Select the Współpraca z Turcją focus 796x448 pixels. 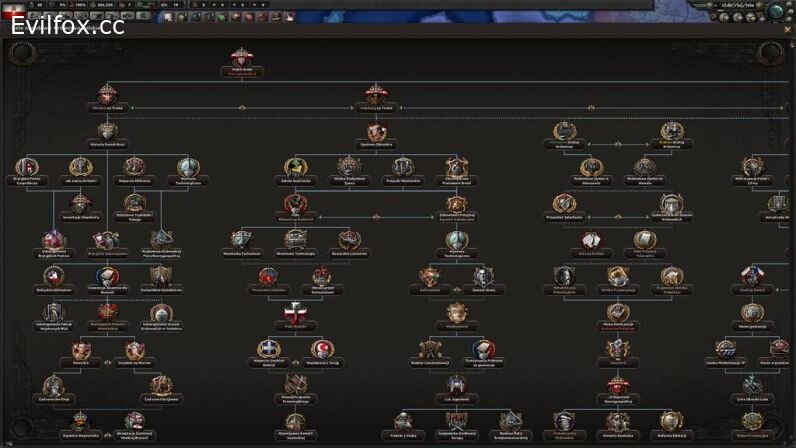click(x=323, y=349)
